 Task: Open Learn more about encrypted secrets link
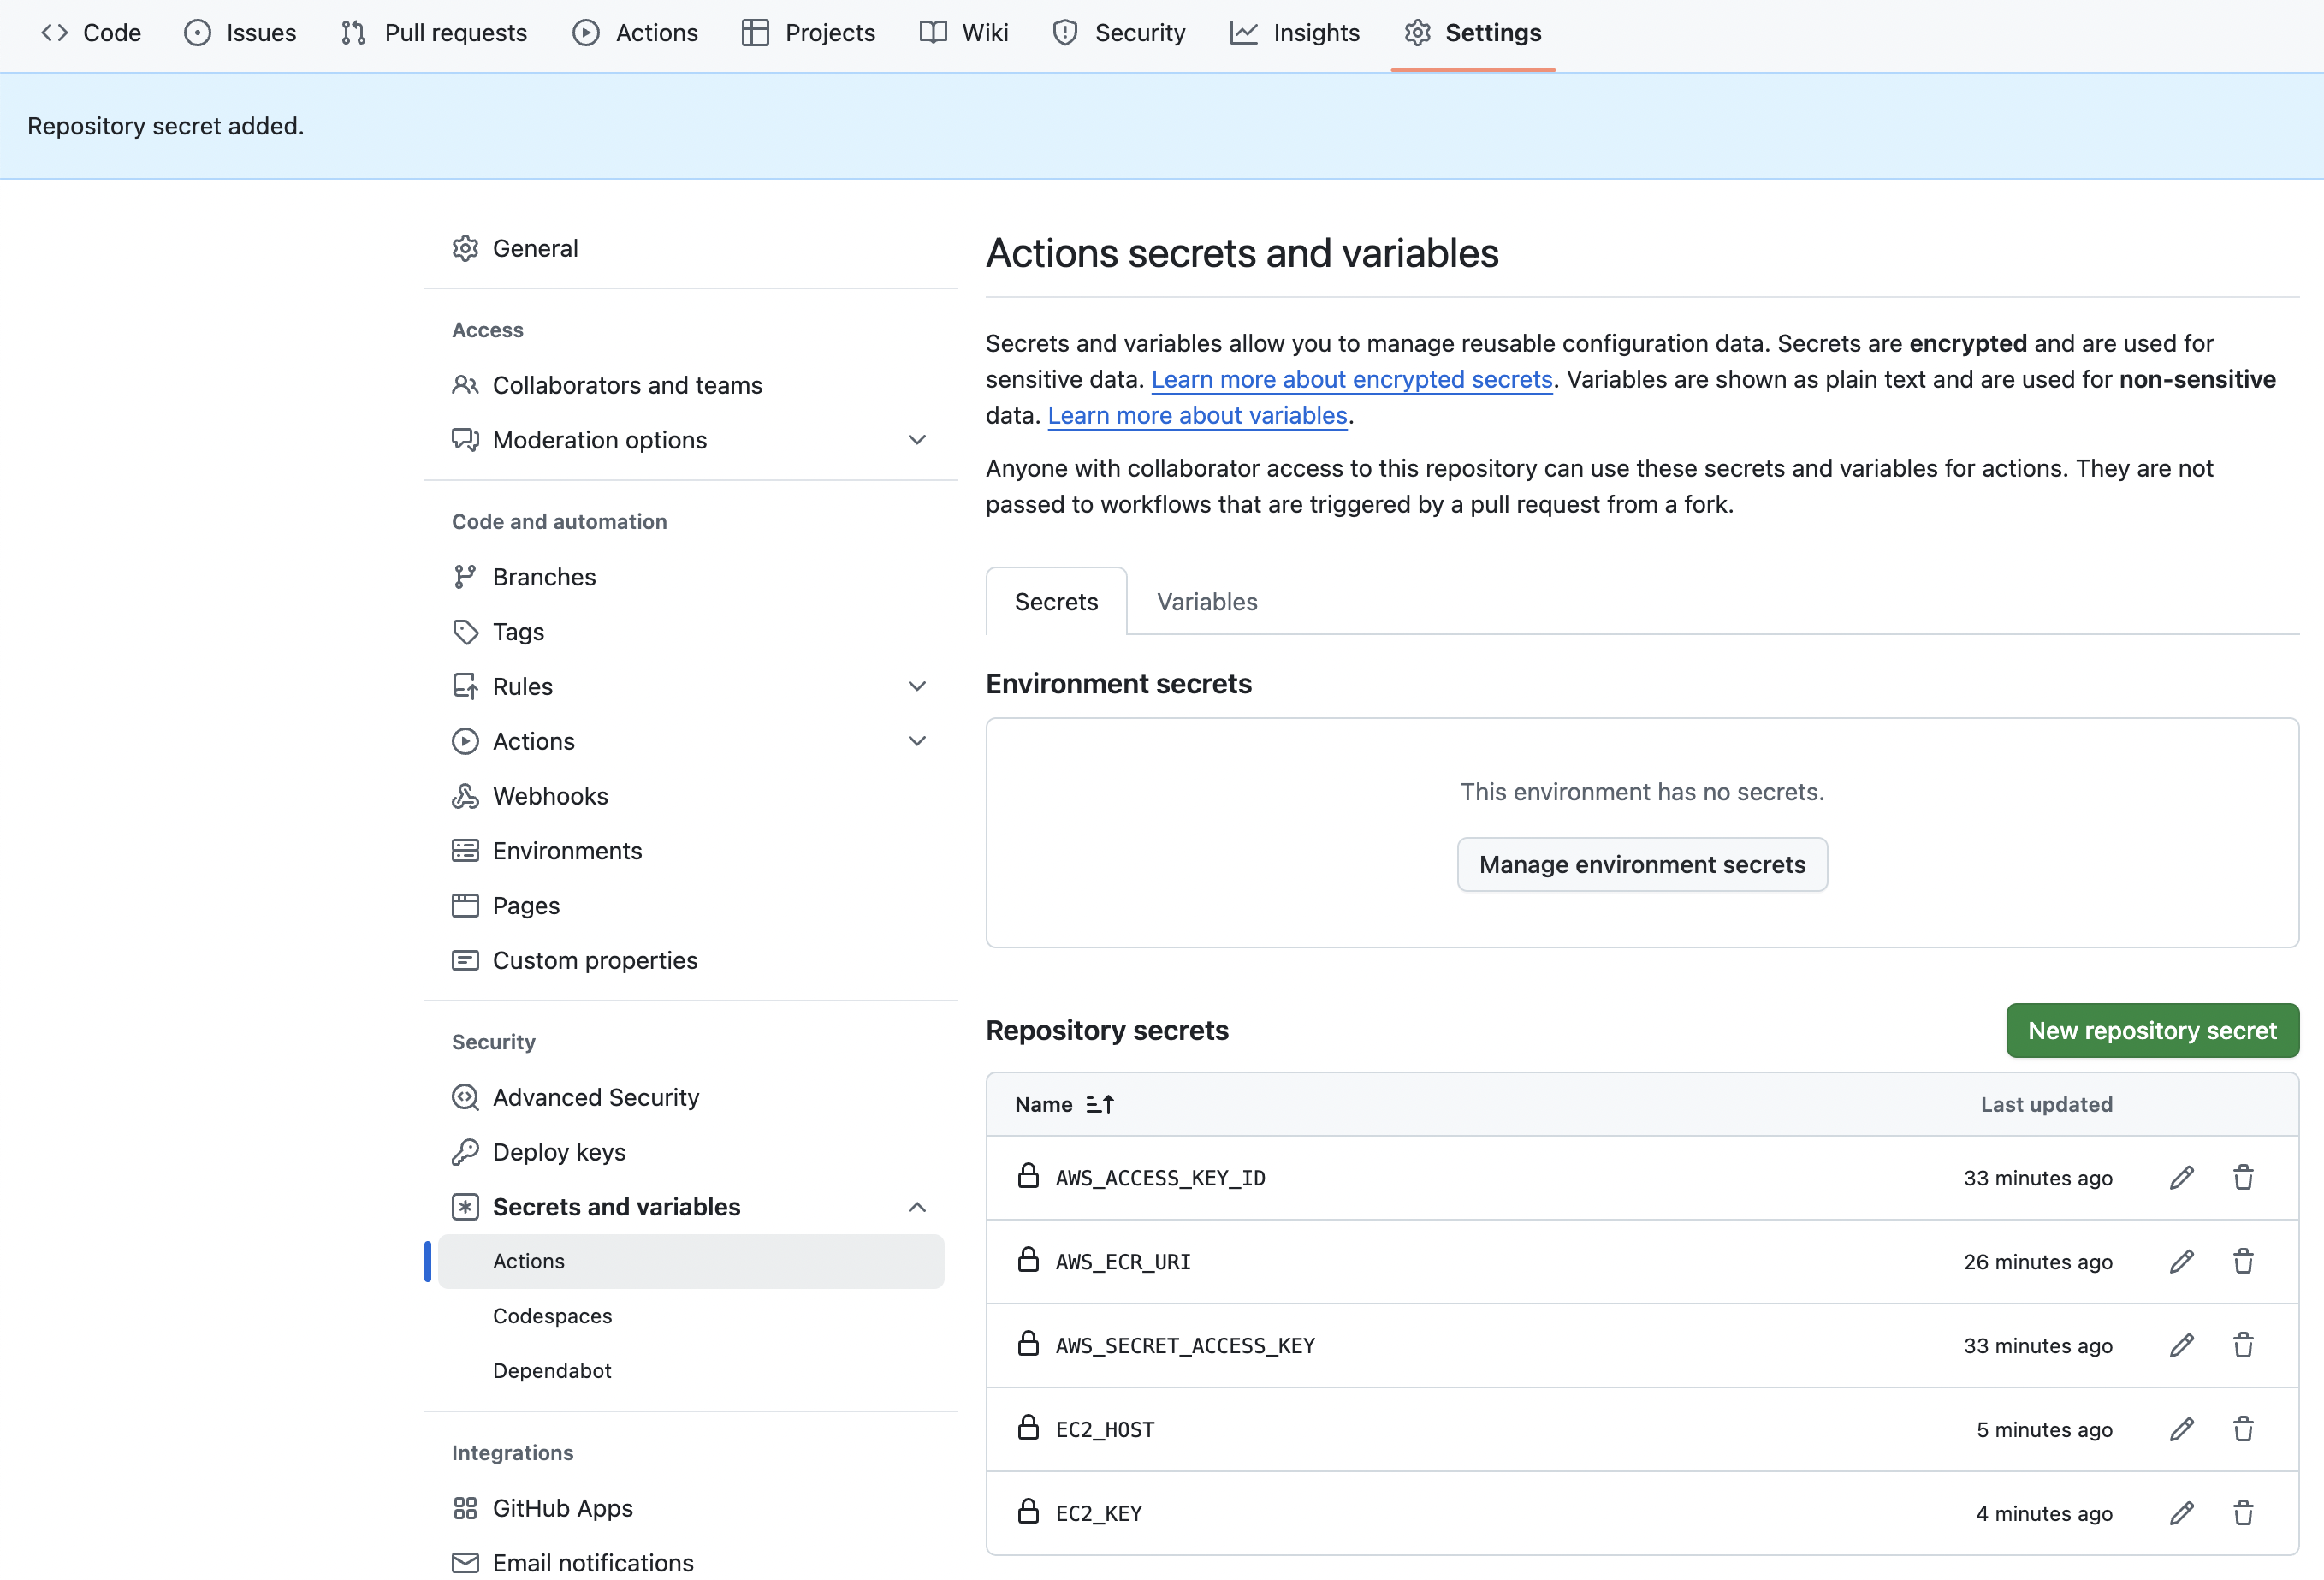pos(1351,380)
